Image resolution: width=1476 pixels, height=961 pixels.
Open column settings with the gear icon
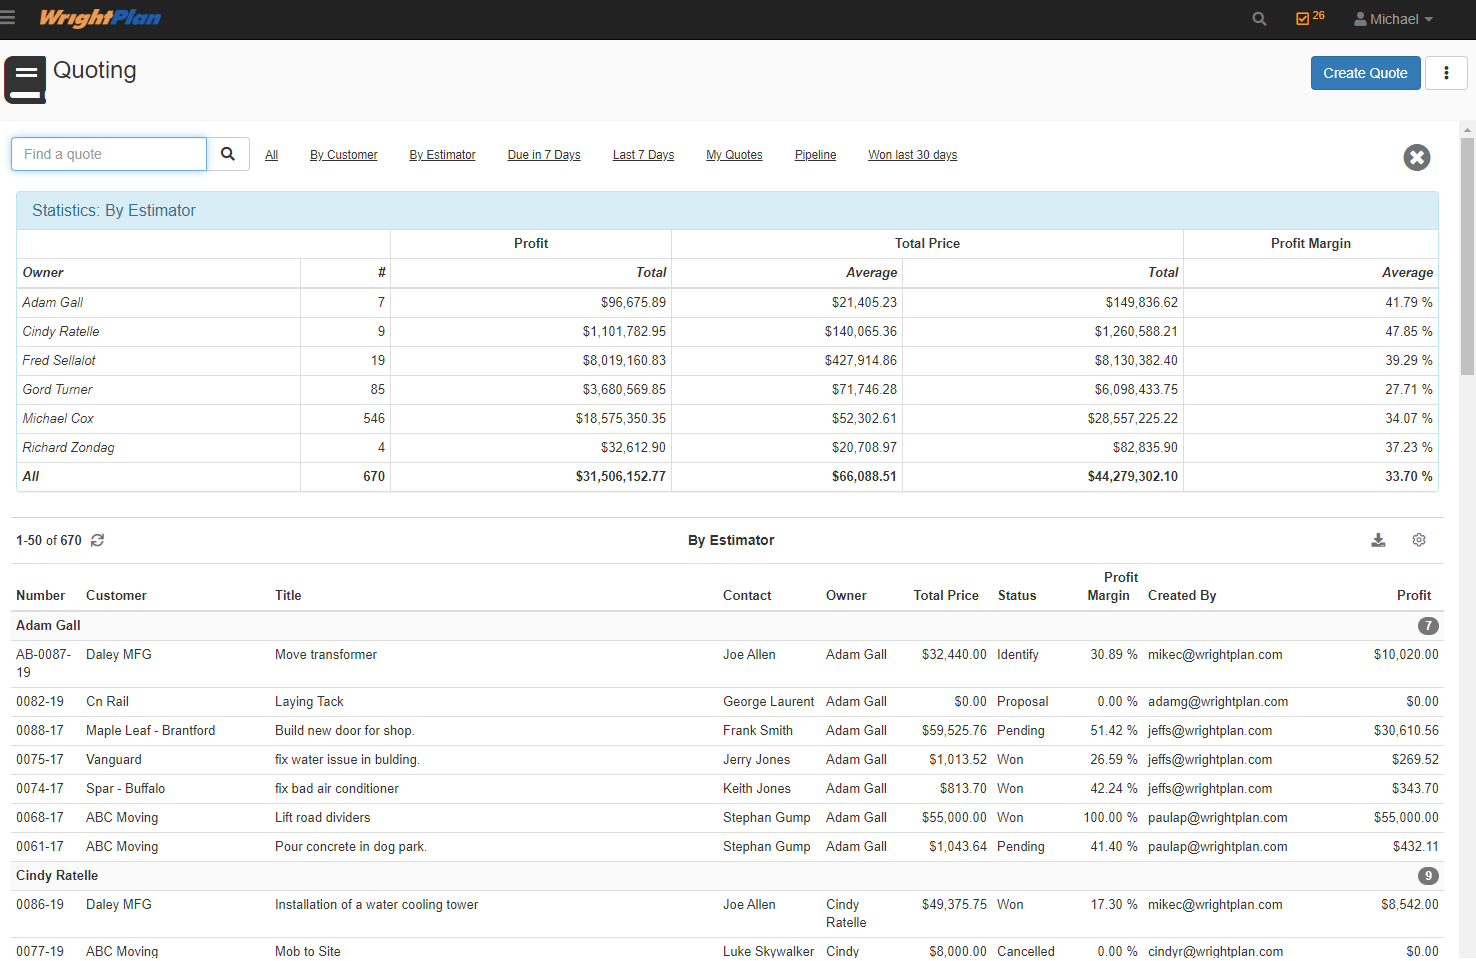pos(1419,540)
